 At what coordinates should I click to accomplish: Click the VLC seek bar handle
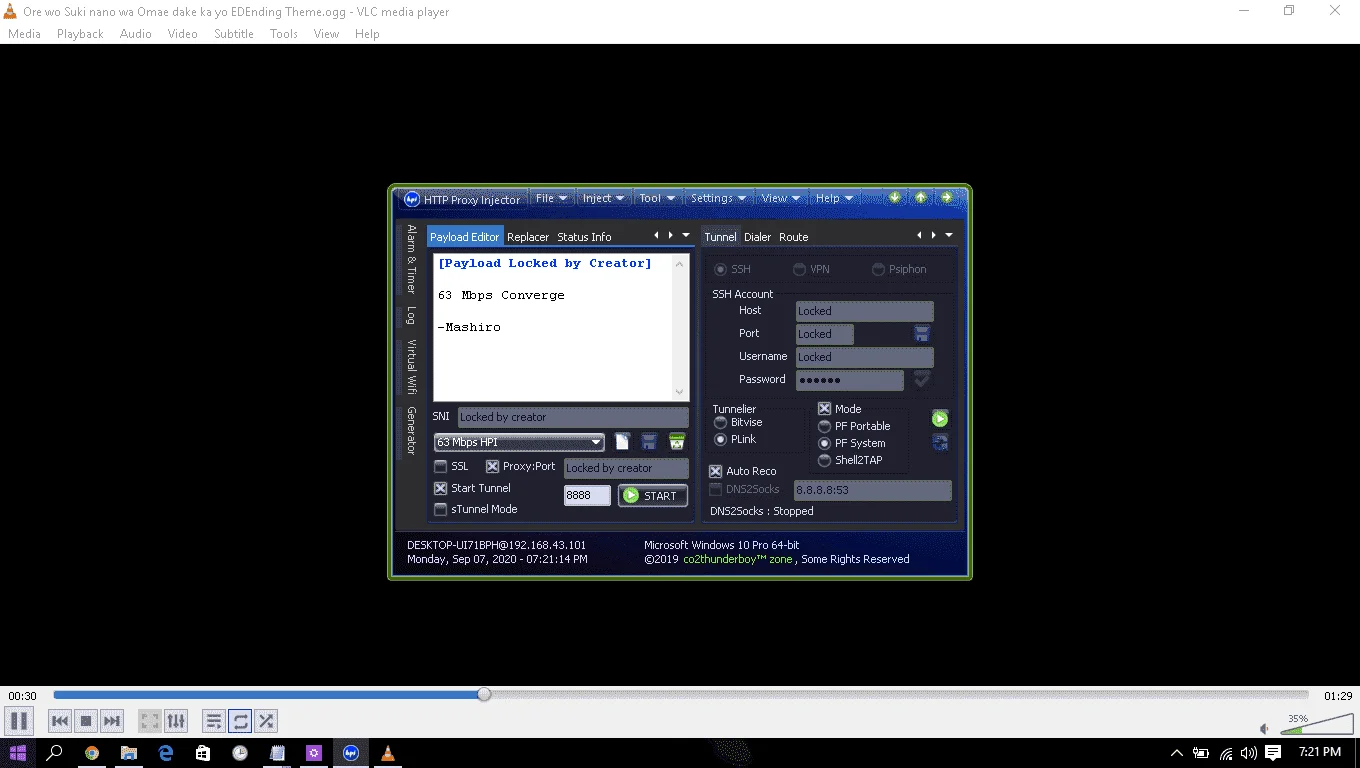(x=484, y=694)
